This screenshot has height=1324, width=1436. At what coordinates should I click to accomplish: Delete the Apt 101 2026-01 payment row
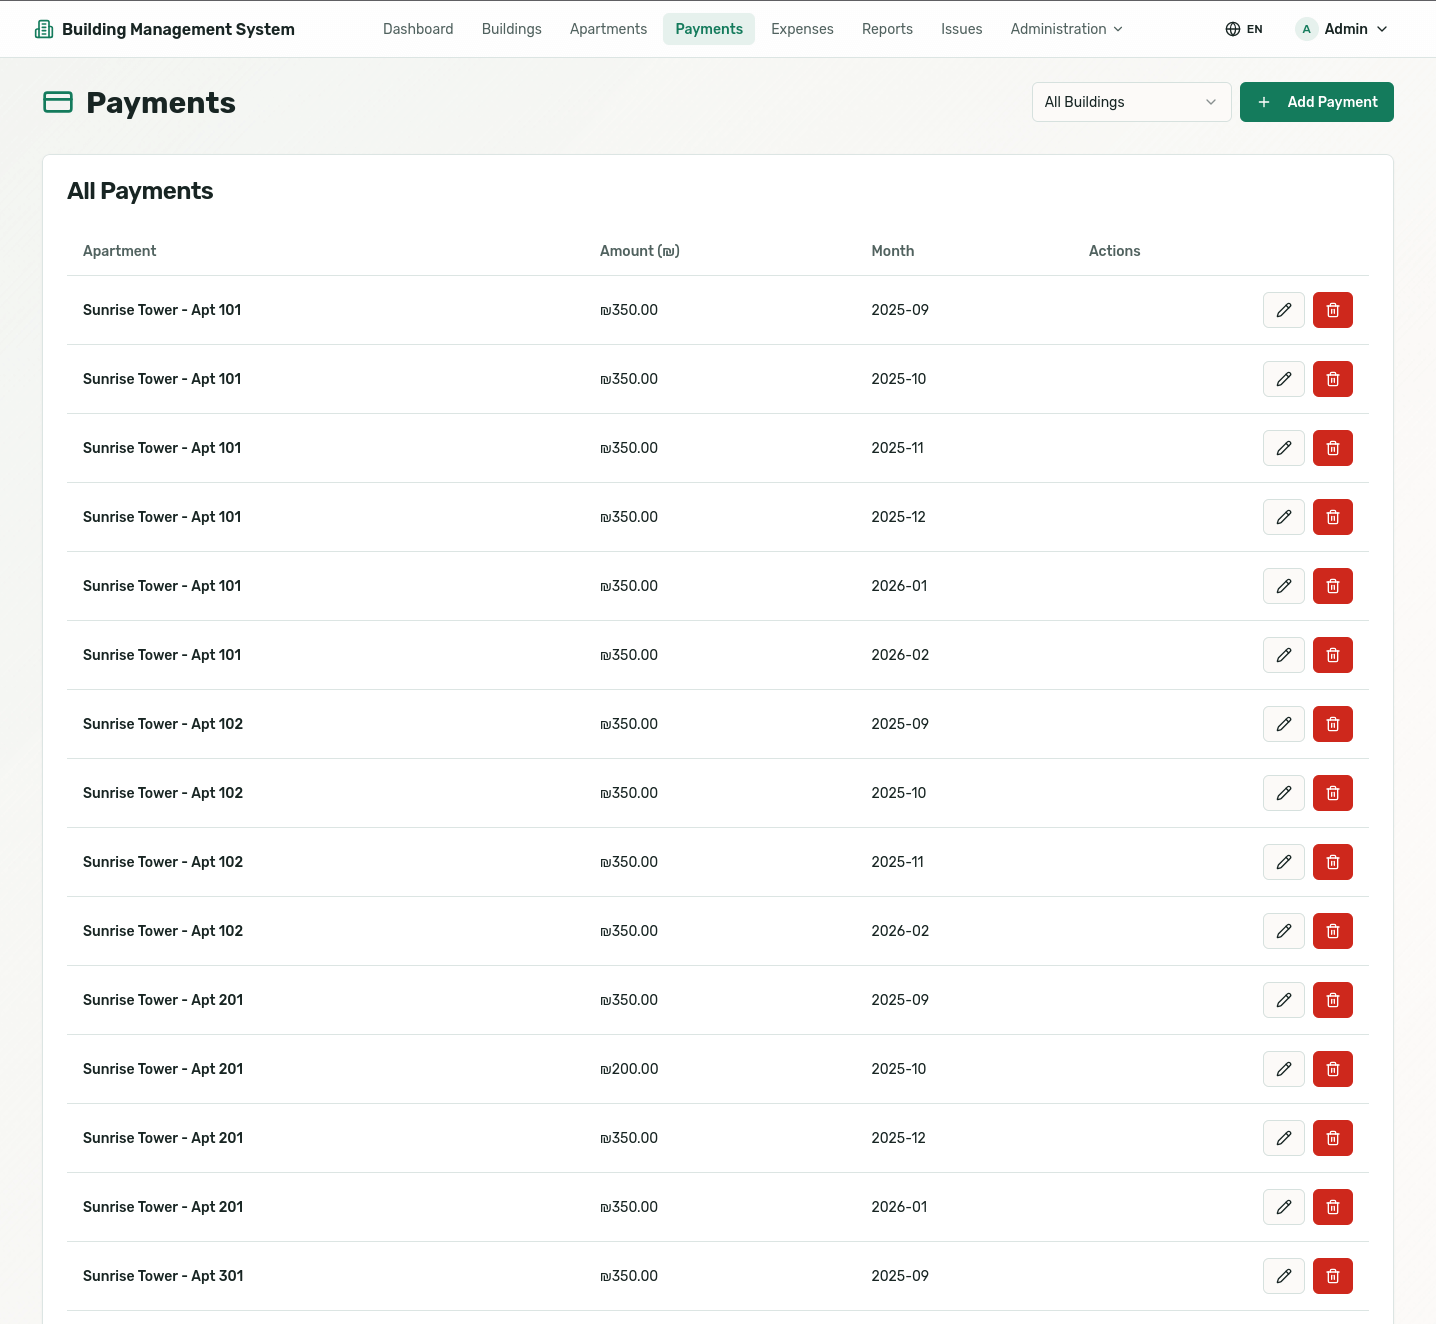click(1332, 586)
